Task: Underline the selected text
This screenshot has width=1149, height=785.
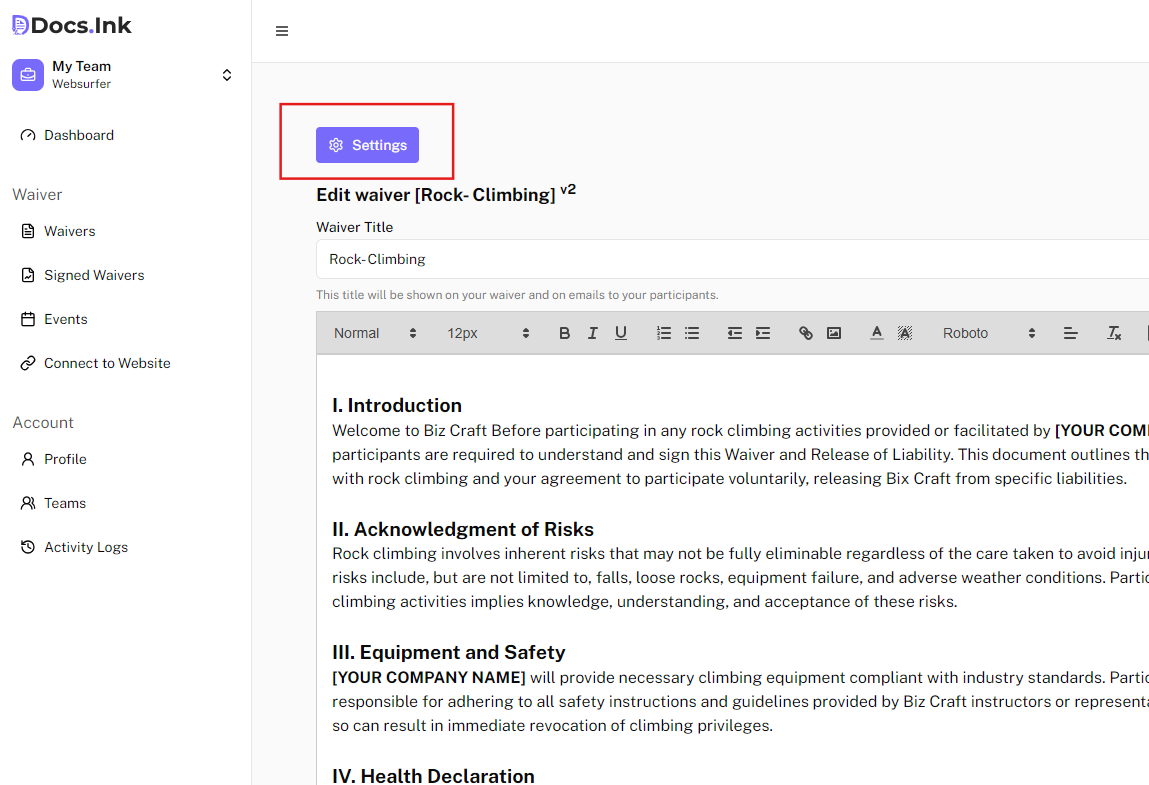Action: (620, 333)
